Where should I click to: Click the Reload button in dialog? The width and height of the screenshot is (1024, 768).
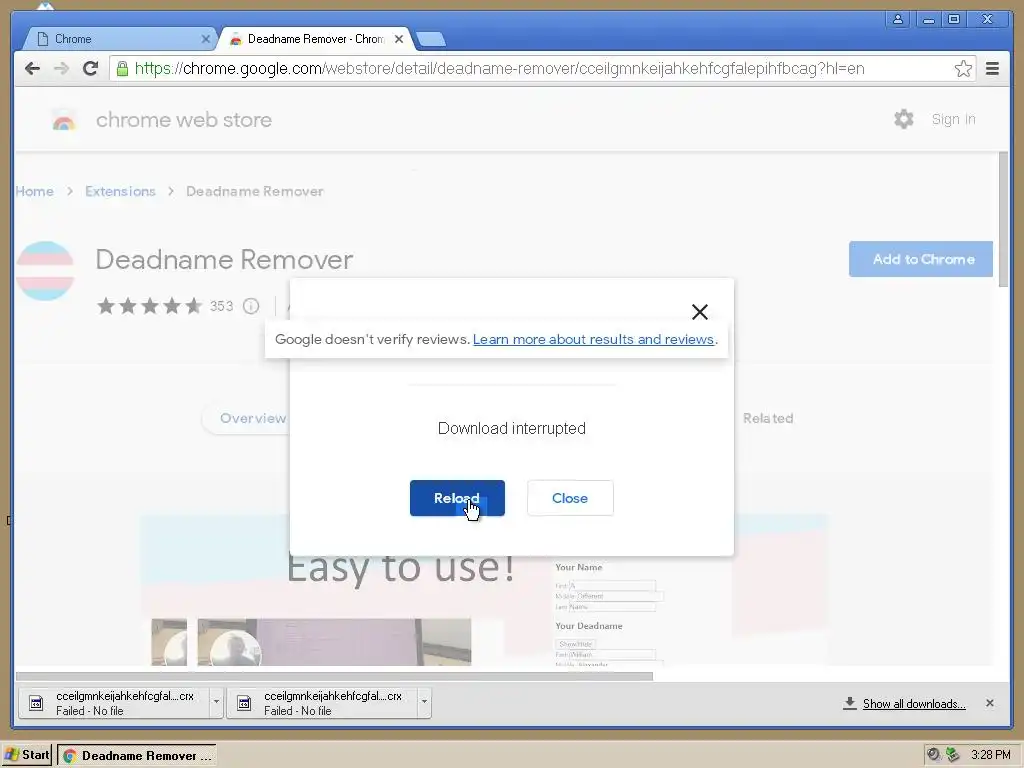[457, 498]
